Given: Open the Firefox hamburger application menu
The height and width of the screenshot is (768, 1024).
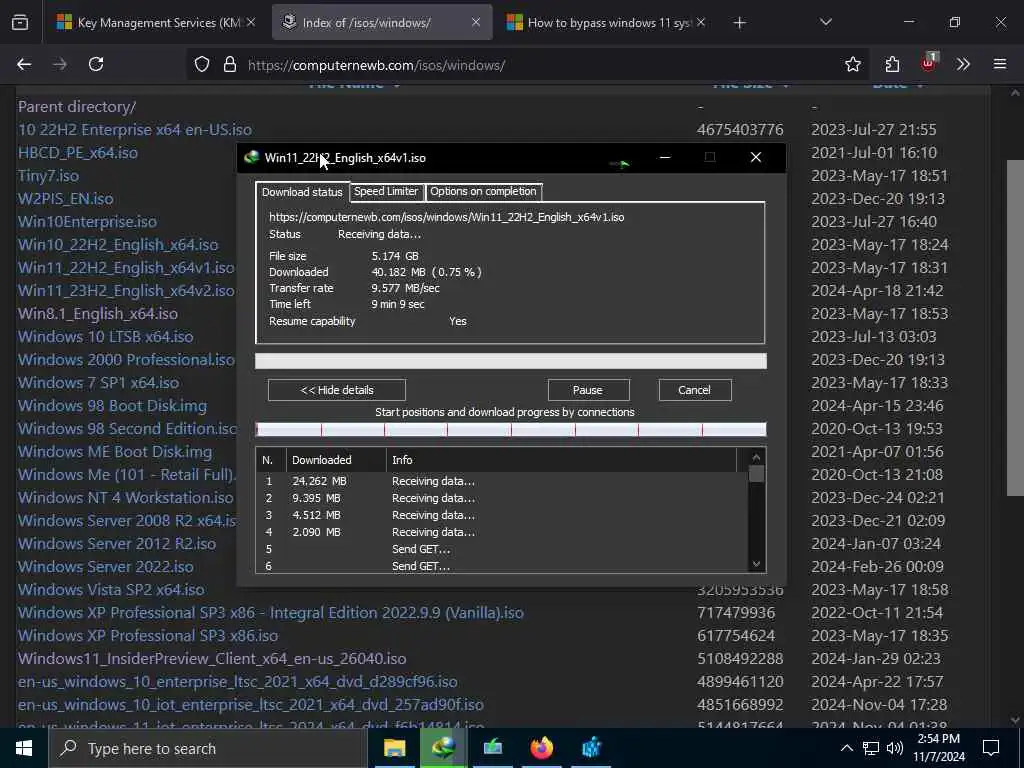Looking at the screenshot, I should point(1000,64).
